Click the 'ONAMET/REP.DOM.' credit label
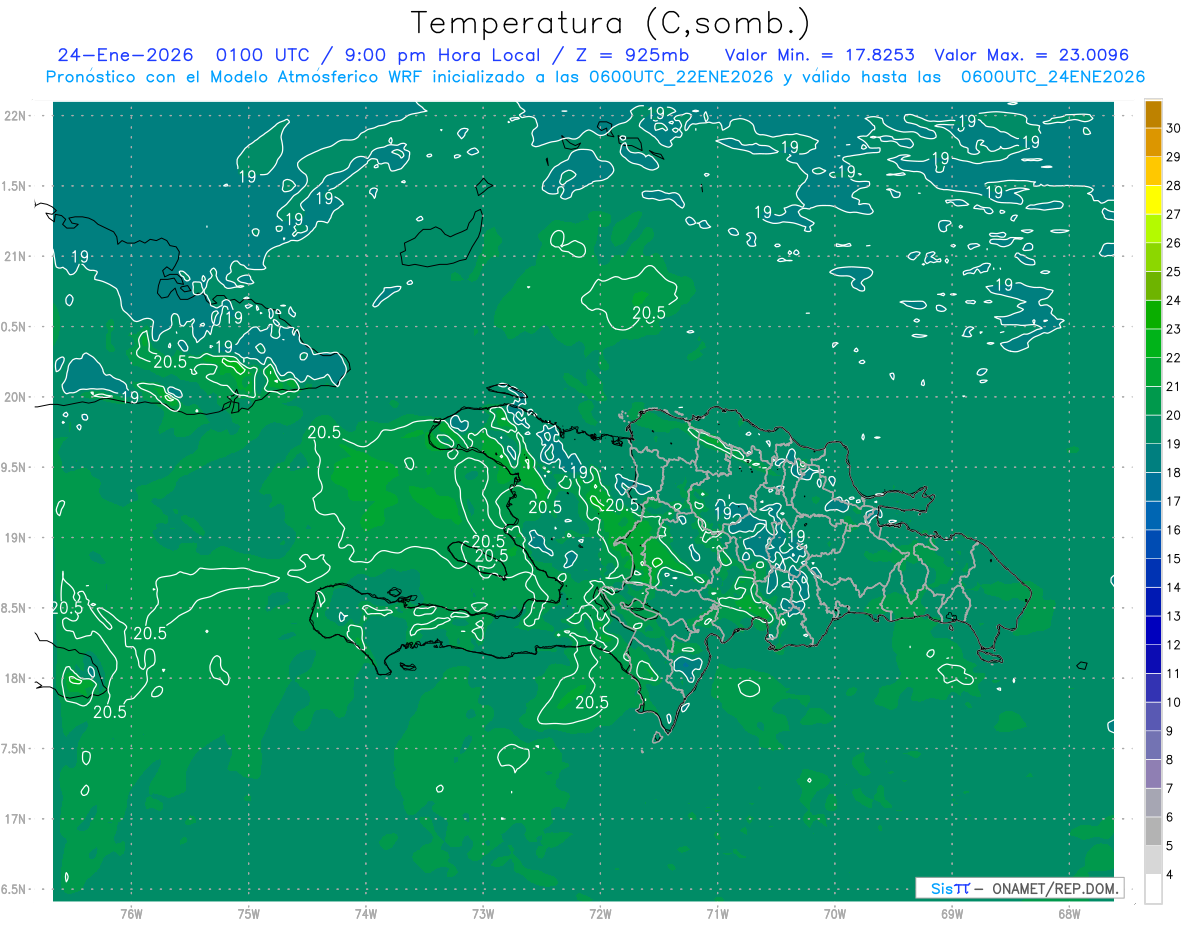Screen dimensions: 1200x927 1054,889
